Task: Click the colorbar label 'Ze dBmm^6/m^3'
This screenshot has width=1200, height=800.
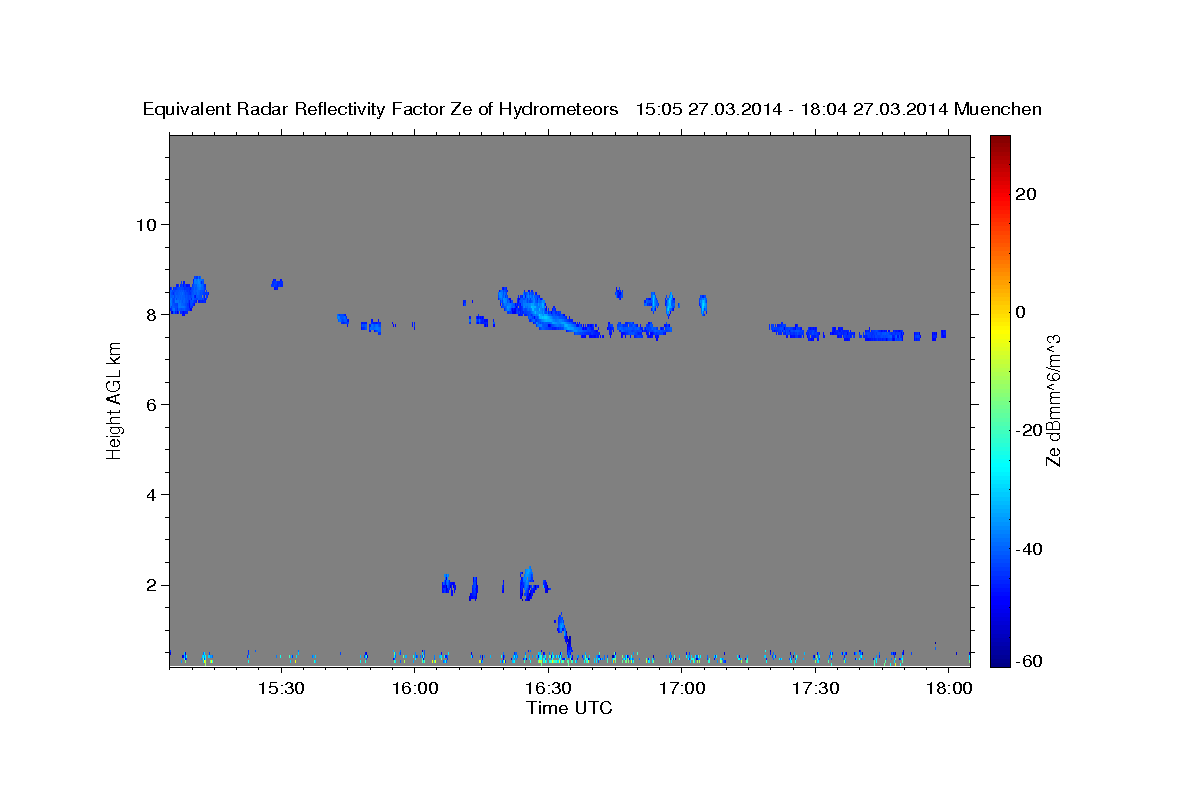Action: pyautogui.click(x=1054, y=399)
